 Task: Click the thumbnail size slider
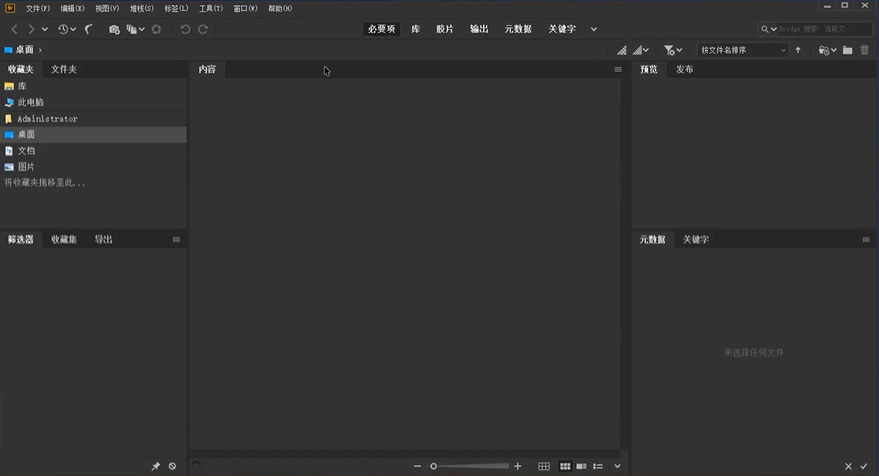(470, 467)
